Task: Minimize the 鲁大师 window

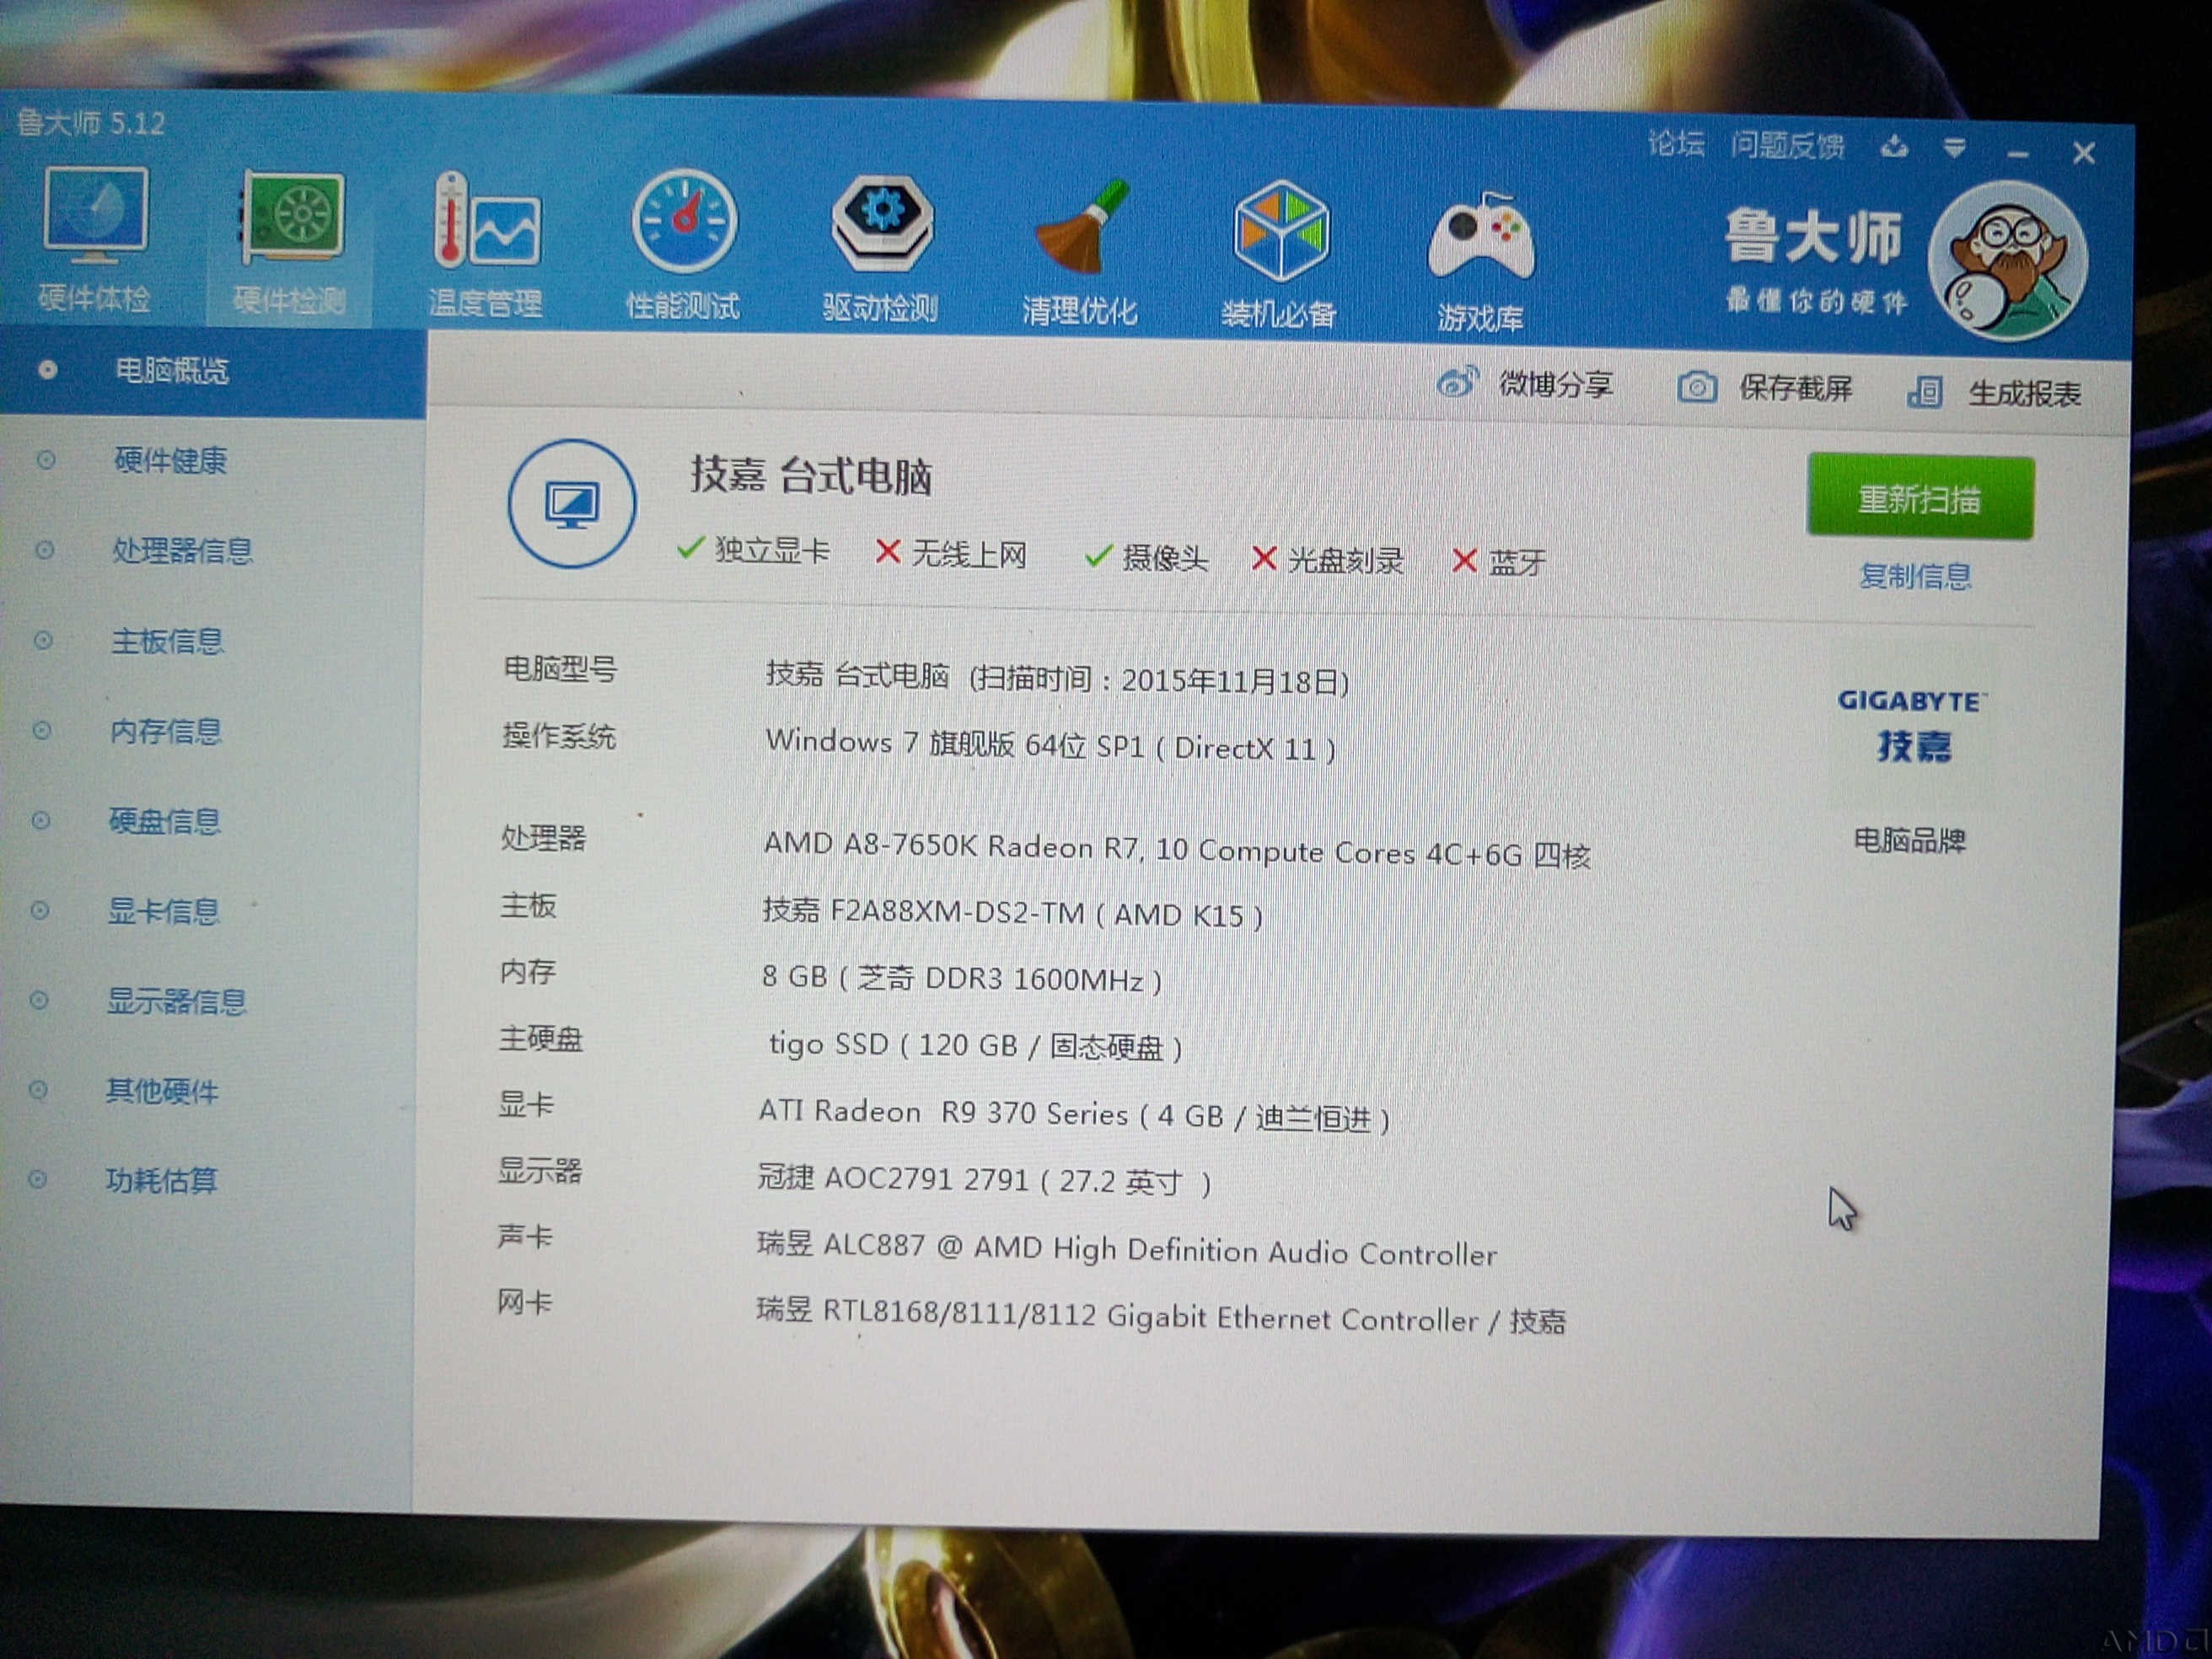Action: (2018, 153)
